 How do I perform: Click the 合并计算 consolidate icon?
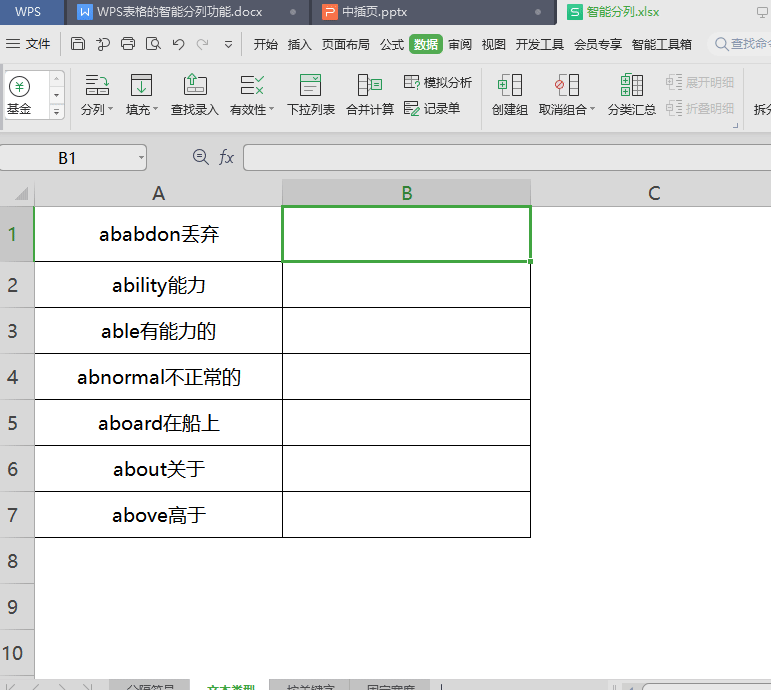coord(369,95)
